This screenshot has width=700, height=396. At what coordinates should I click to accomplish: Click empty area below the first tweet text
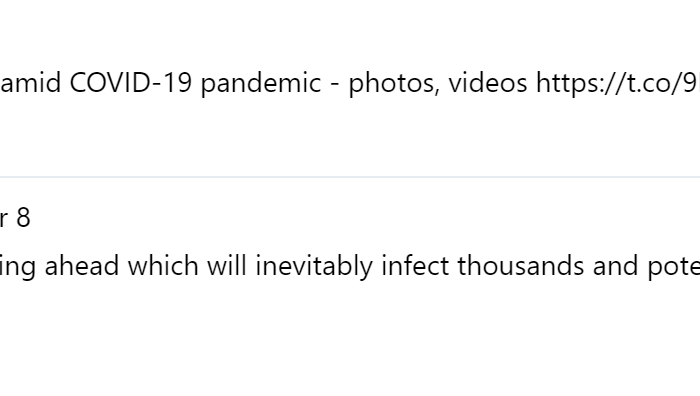(x=350, y=136)
